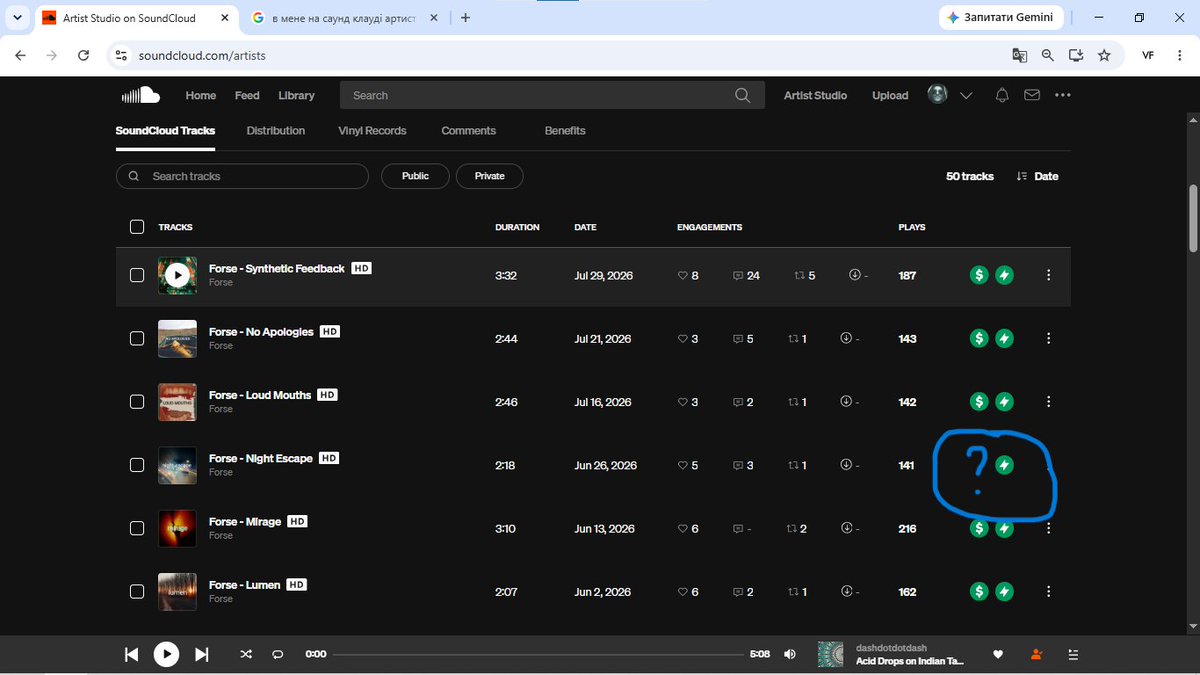
Task: Skip to next track in the player bar
Action: pos(201,654)
